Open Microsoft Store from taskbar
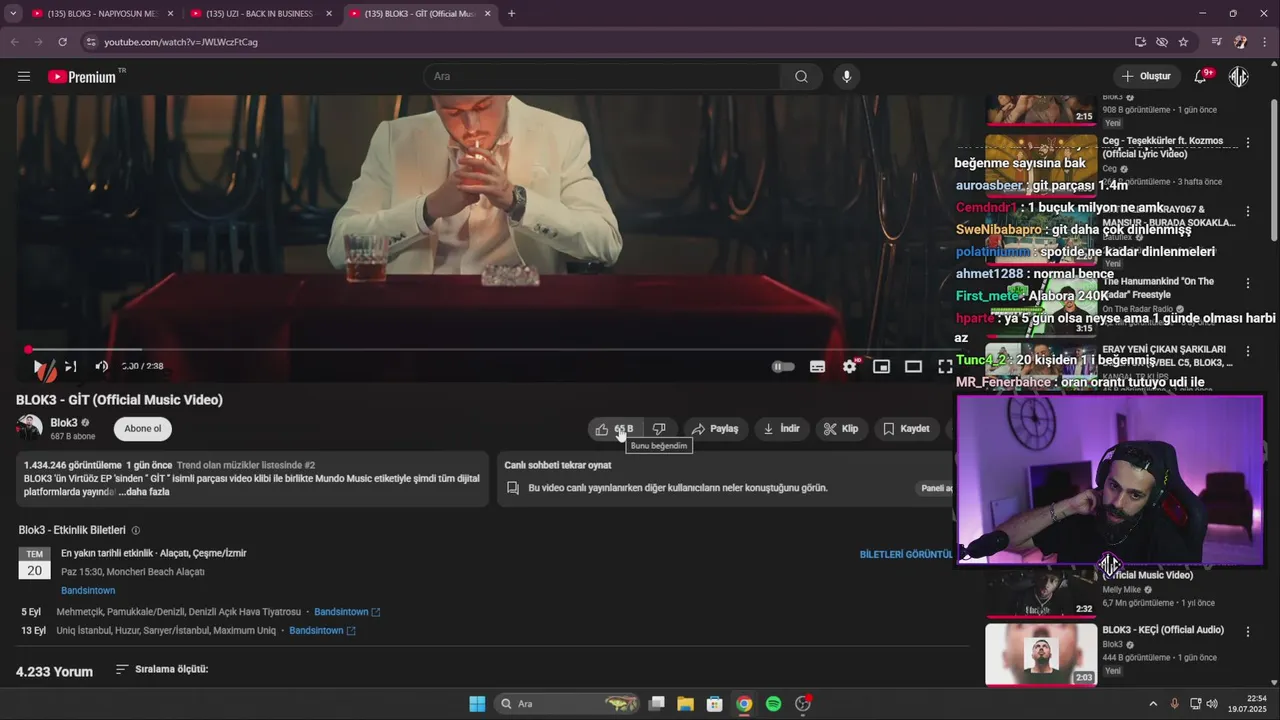The width and height of the screenshot is (1280, 720). tap(714, 704)
